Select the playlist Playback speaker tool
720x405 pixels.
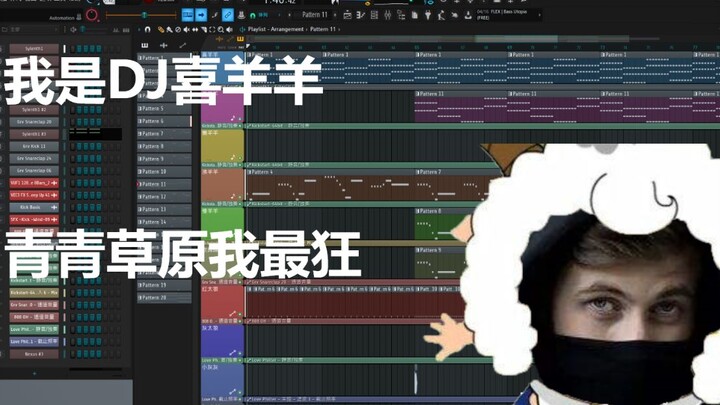230,29
